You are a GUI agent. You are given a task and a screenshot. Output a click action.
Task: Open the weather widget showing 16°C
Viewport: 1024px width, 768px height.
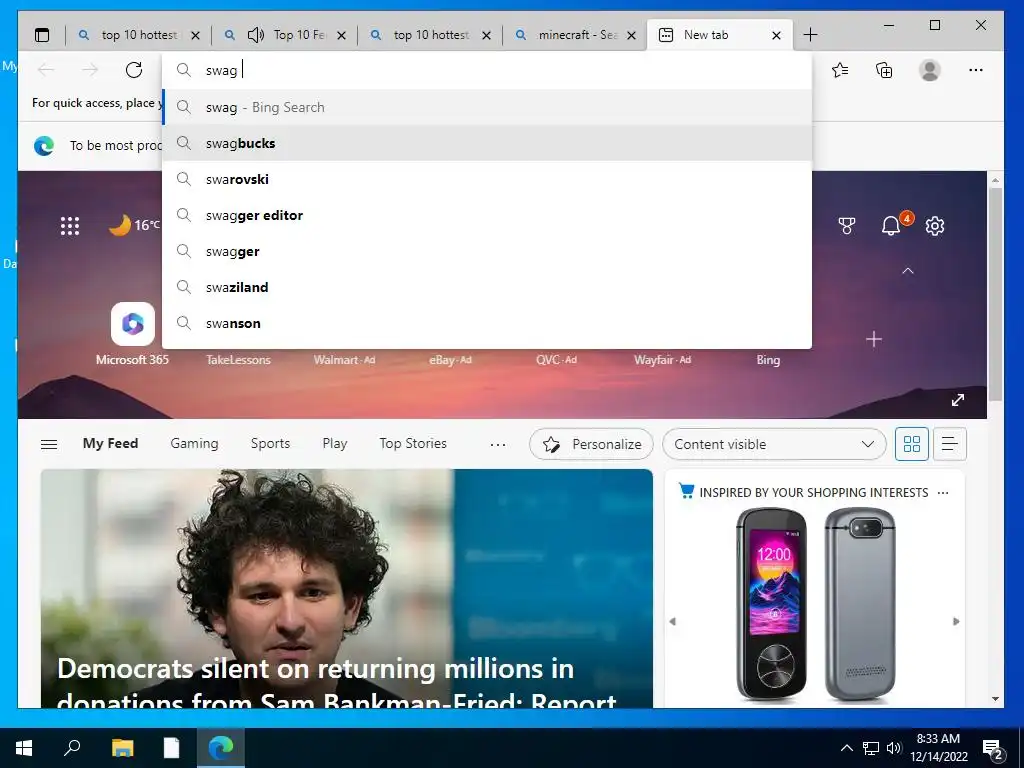click(134, 225)
